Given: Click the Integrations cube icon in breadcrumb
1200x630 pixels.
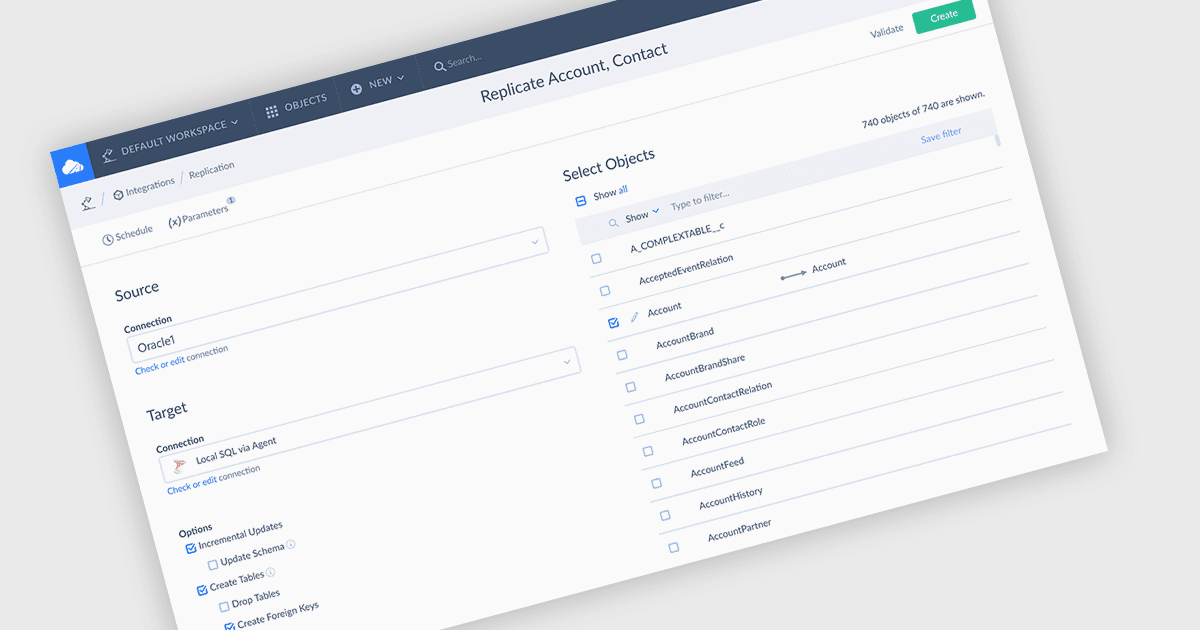Looking at the screenshot, I should 119,194.
